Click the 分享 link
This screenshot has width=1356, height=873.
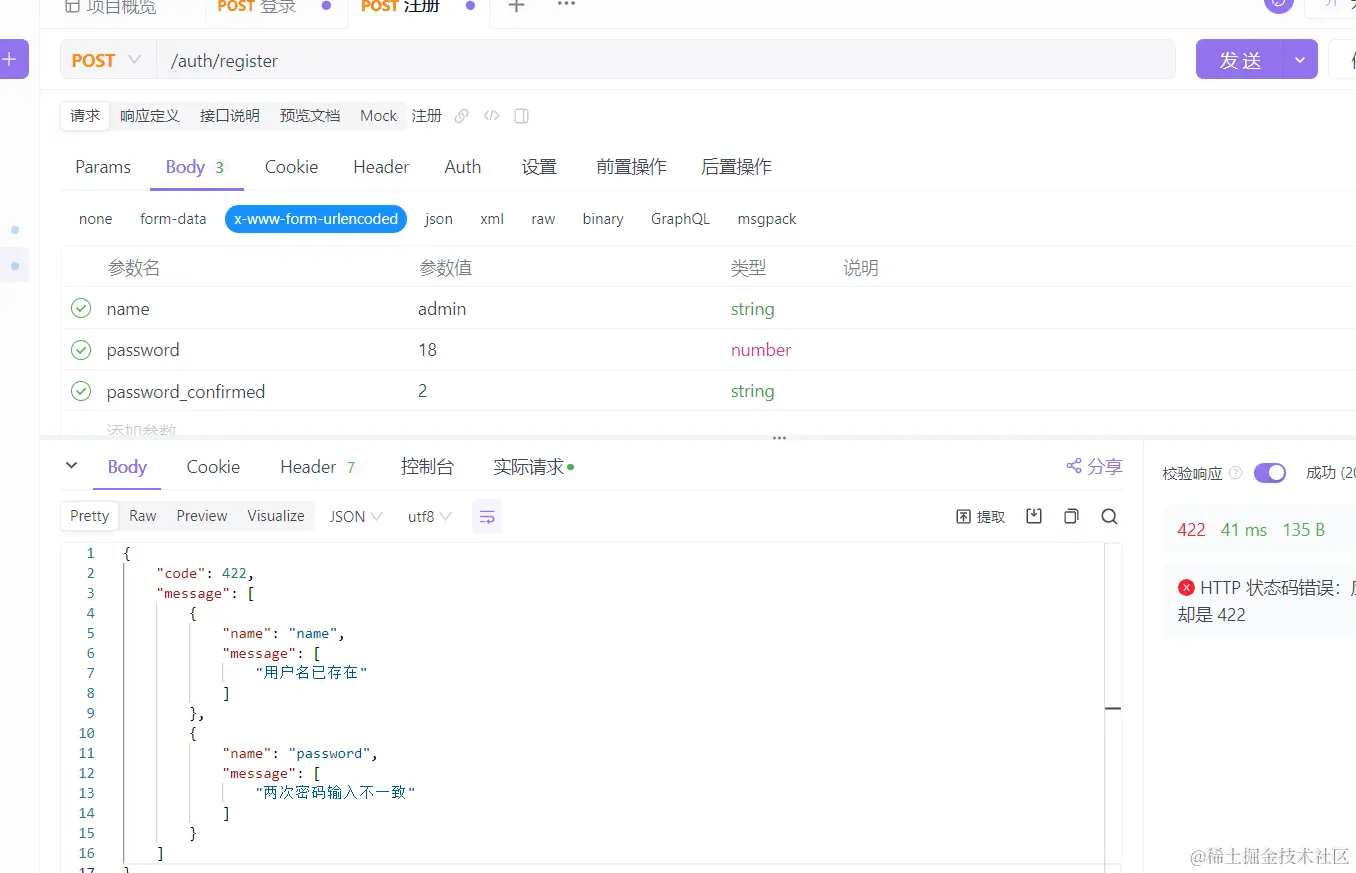click(1105, 466)
